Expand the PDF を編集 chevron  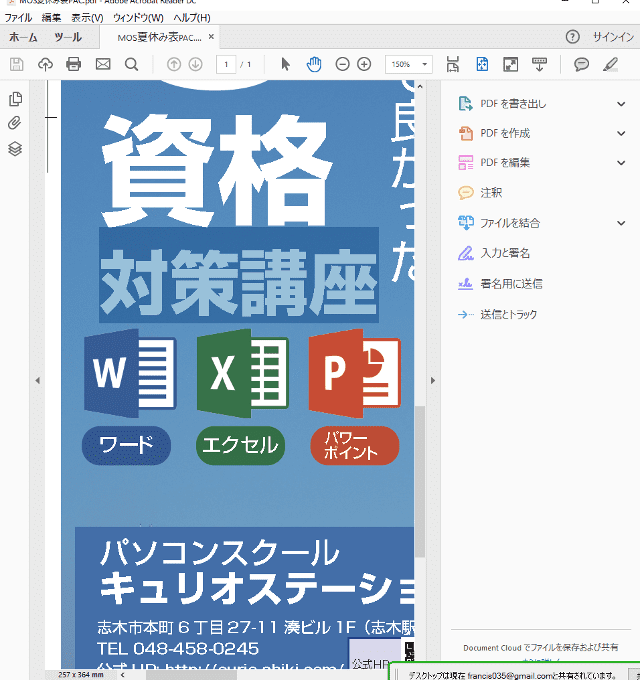pyautogui.click(x=621, y=163)
